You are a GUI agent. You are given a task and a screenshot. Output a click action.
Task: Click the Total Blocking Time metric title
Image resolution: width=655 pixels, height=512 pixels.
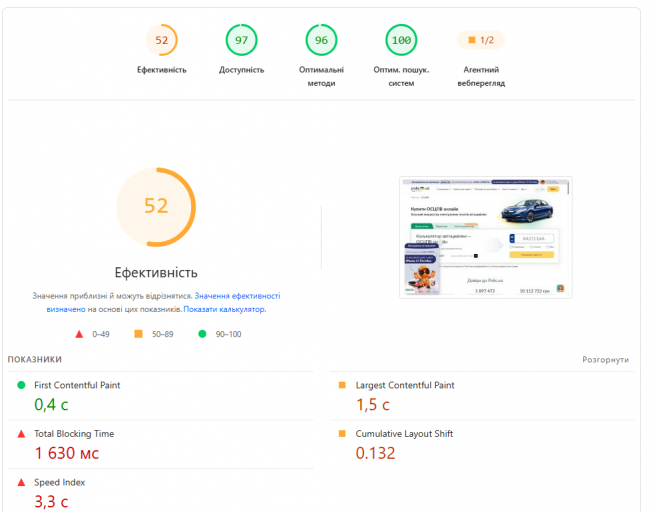point(74,434)
